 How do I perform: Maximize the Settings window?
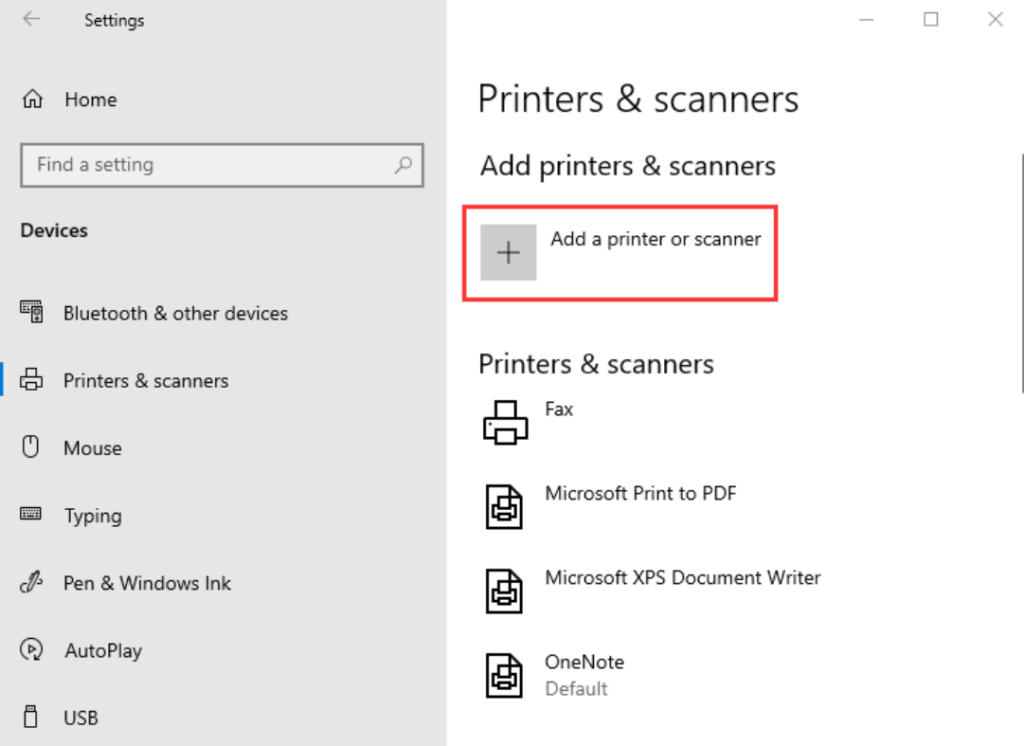(931, 19)
